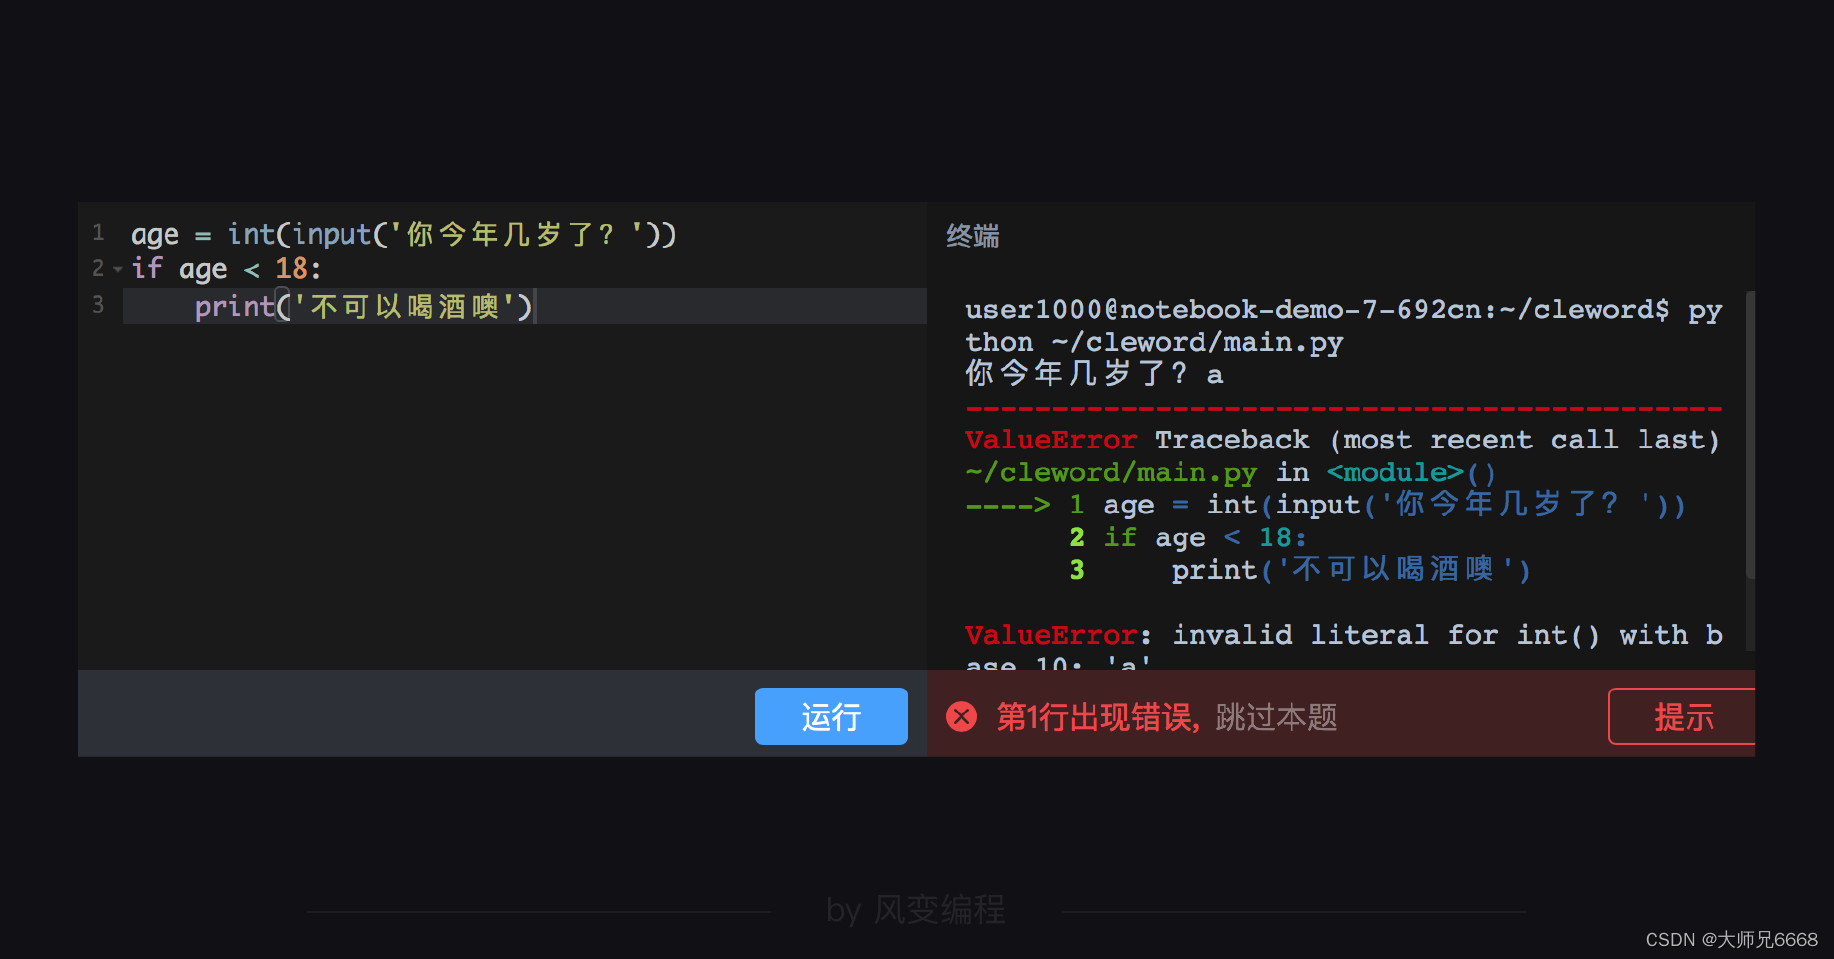
Task: Click the blue 运行 run button
Action: coord(831,716)
